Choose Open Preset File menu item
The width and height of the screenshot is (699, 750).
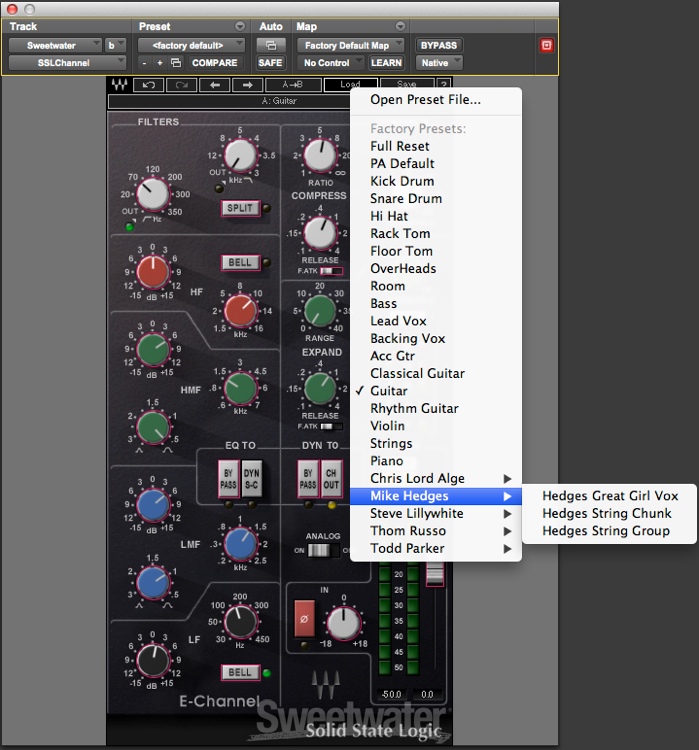[436, 99]
